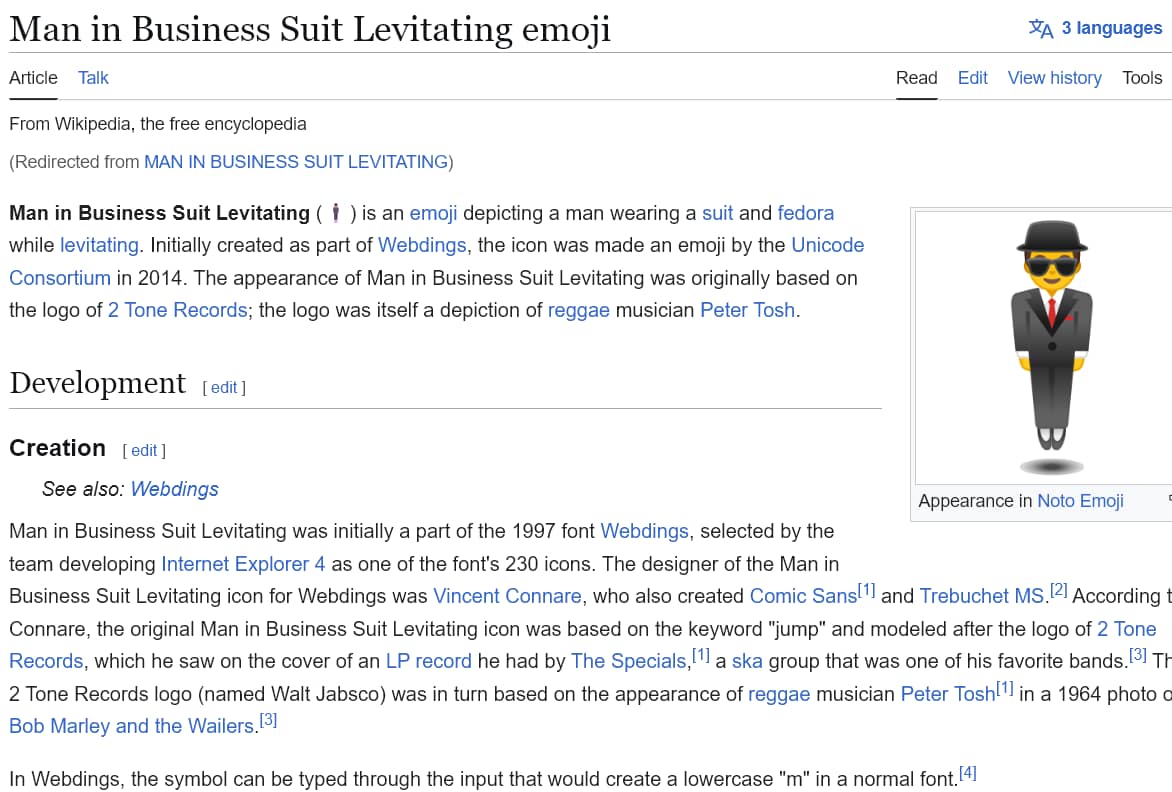Viewport: 1172px width, 792px height.
Task: Edit the Development section
Action: point(223,388)
